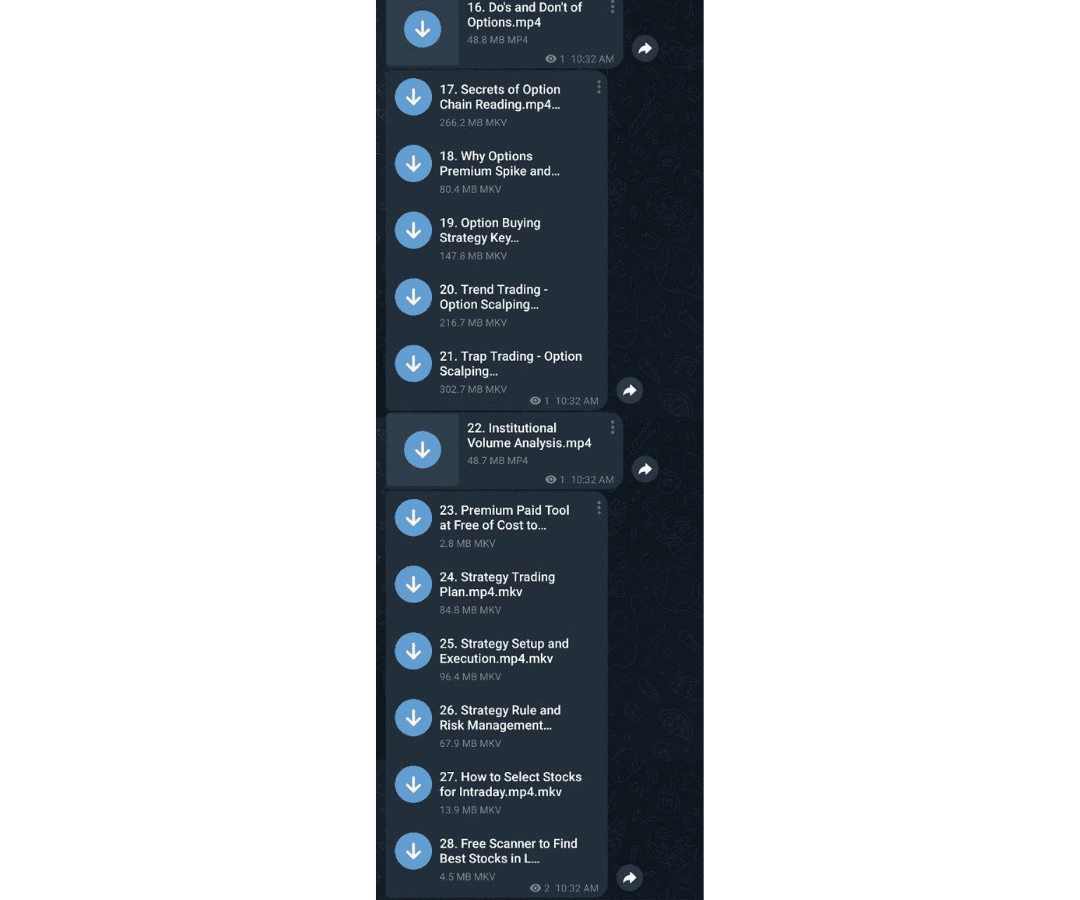Download 20. Trend Trading Option Scalping file

[x=413, y=297]
